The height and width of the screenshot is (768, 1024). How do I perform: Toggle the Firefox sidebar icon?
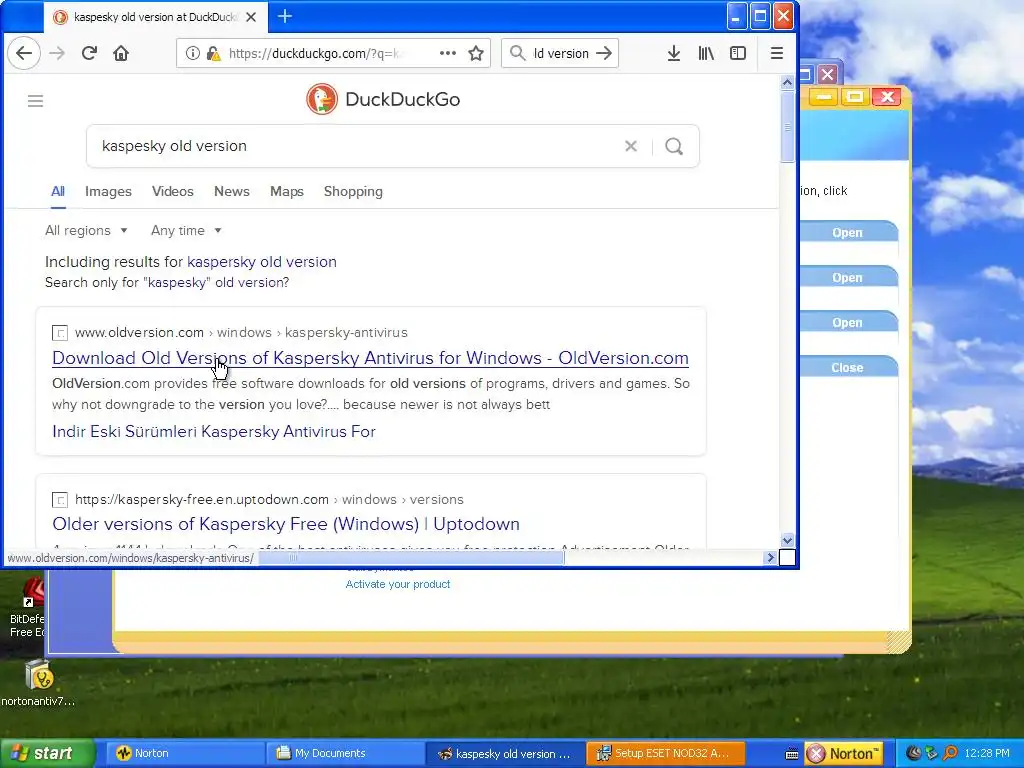click(738, 54)
